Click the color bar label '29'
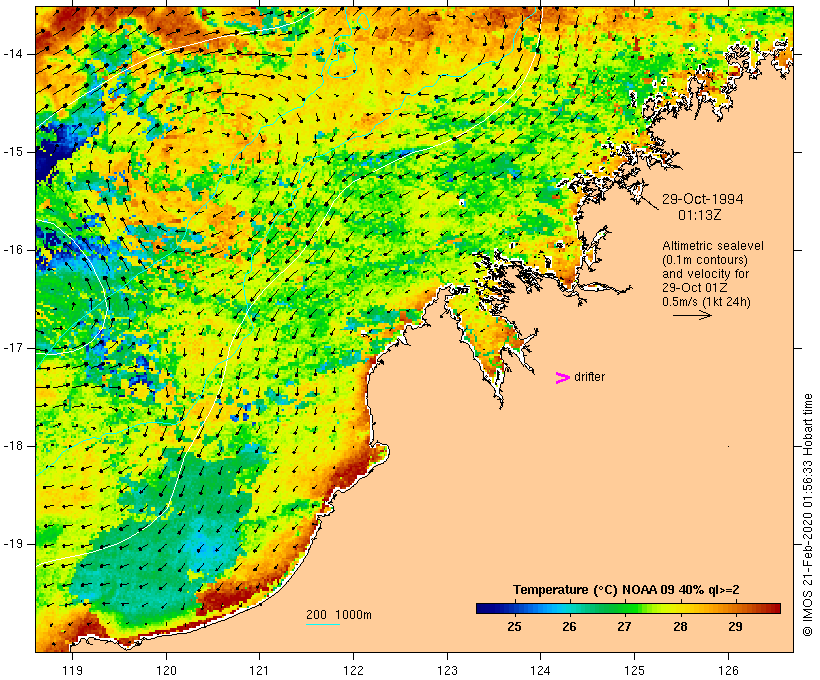The width and height of the screenshot is (820, 680). (x=735, y=627)
